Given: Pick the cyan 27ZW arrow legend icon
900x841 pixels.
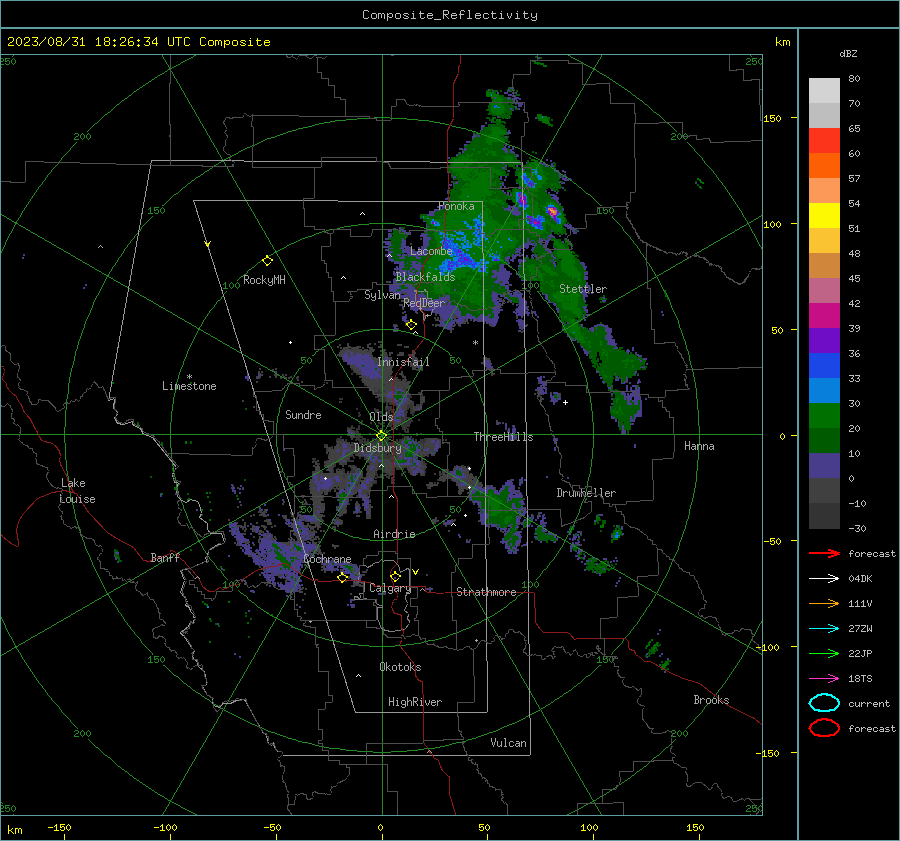Looking at the screenshot, I should (x=824, y=629).
